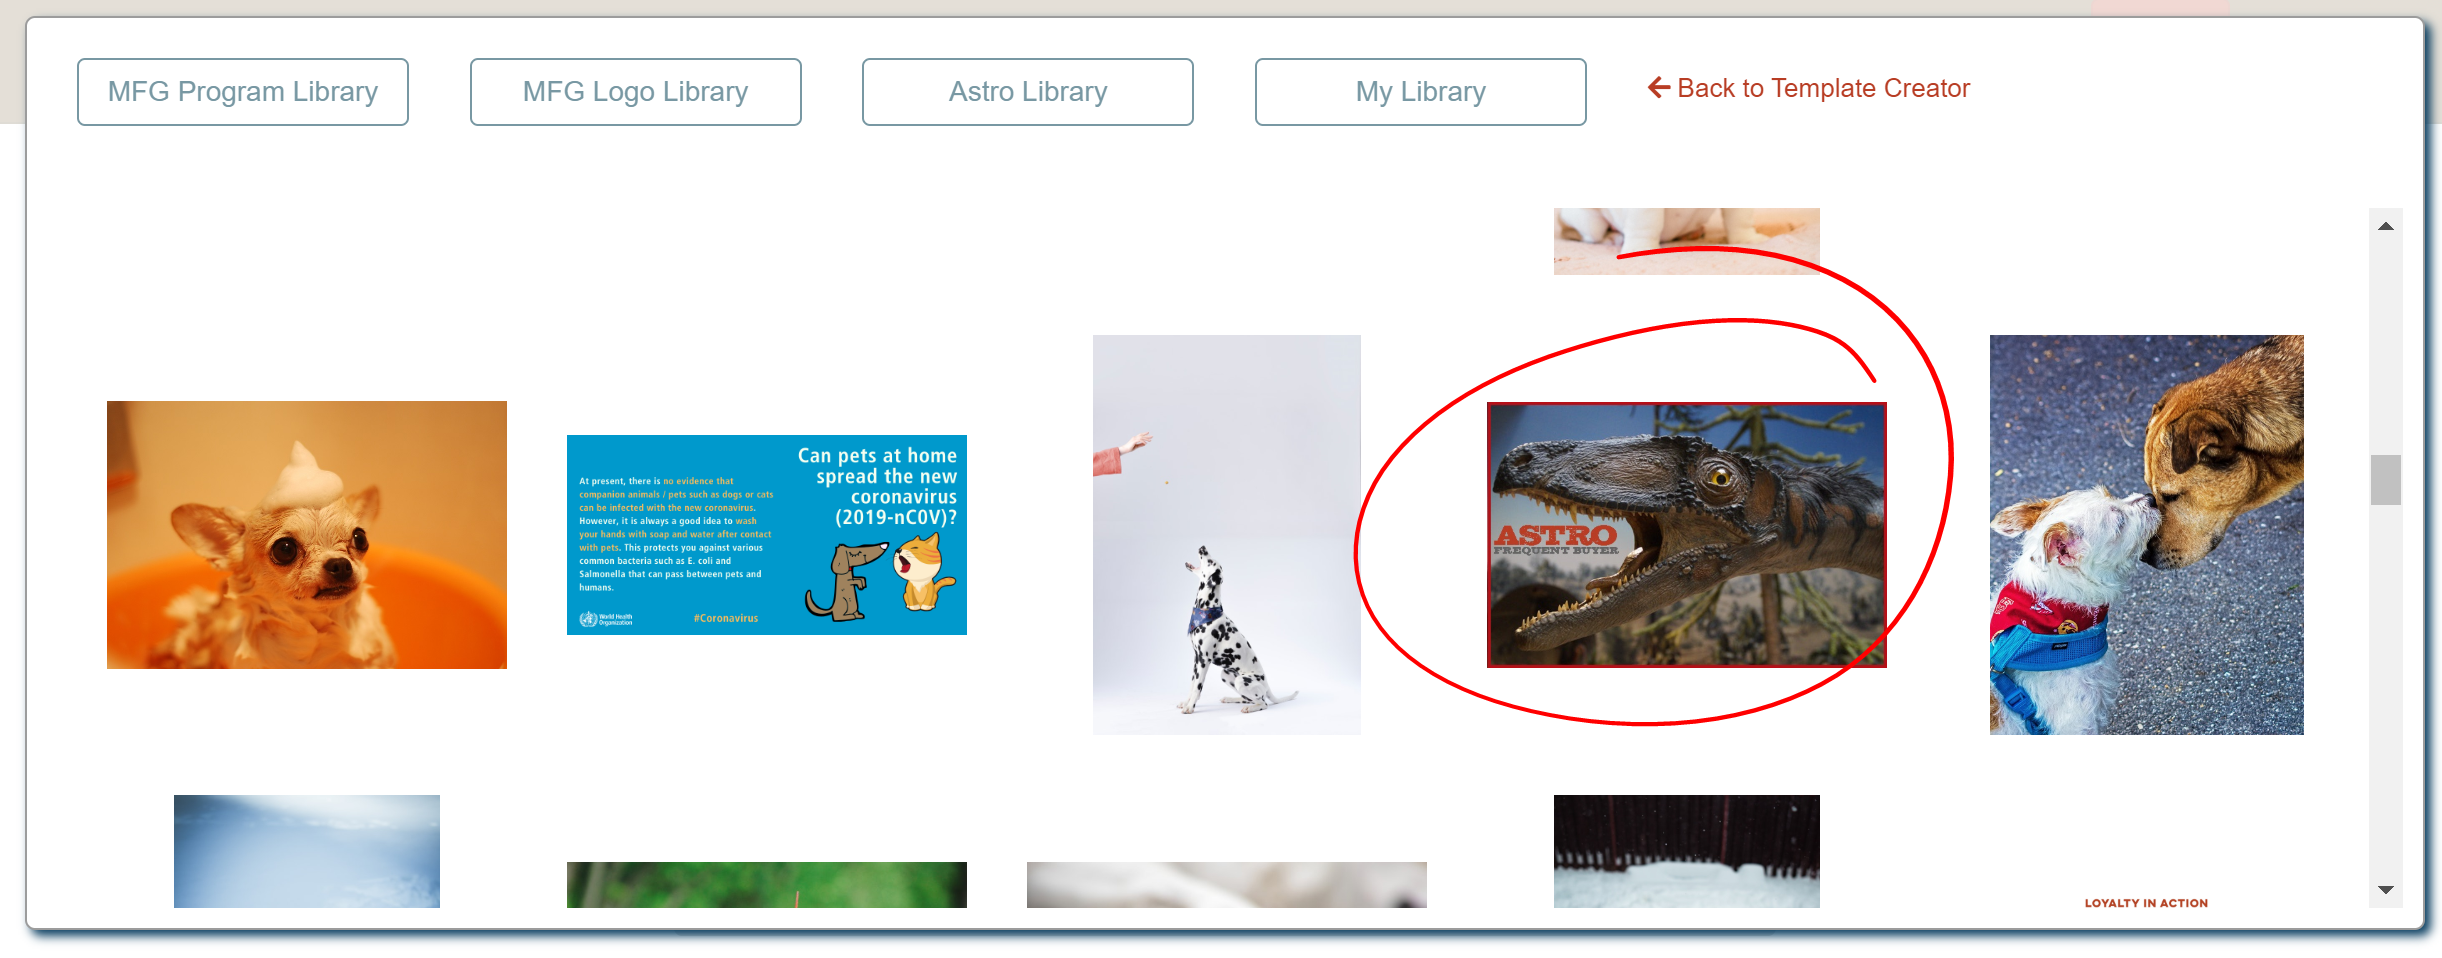Switch to MFG Logo Library
The width and height of the screenshot is (2442, 958).
636,92
